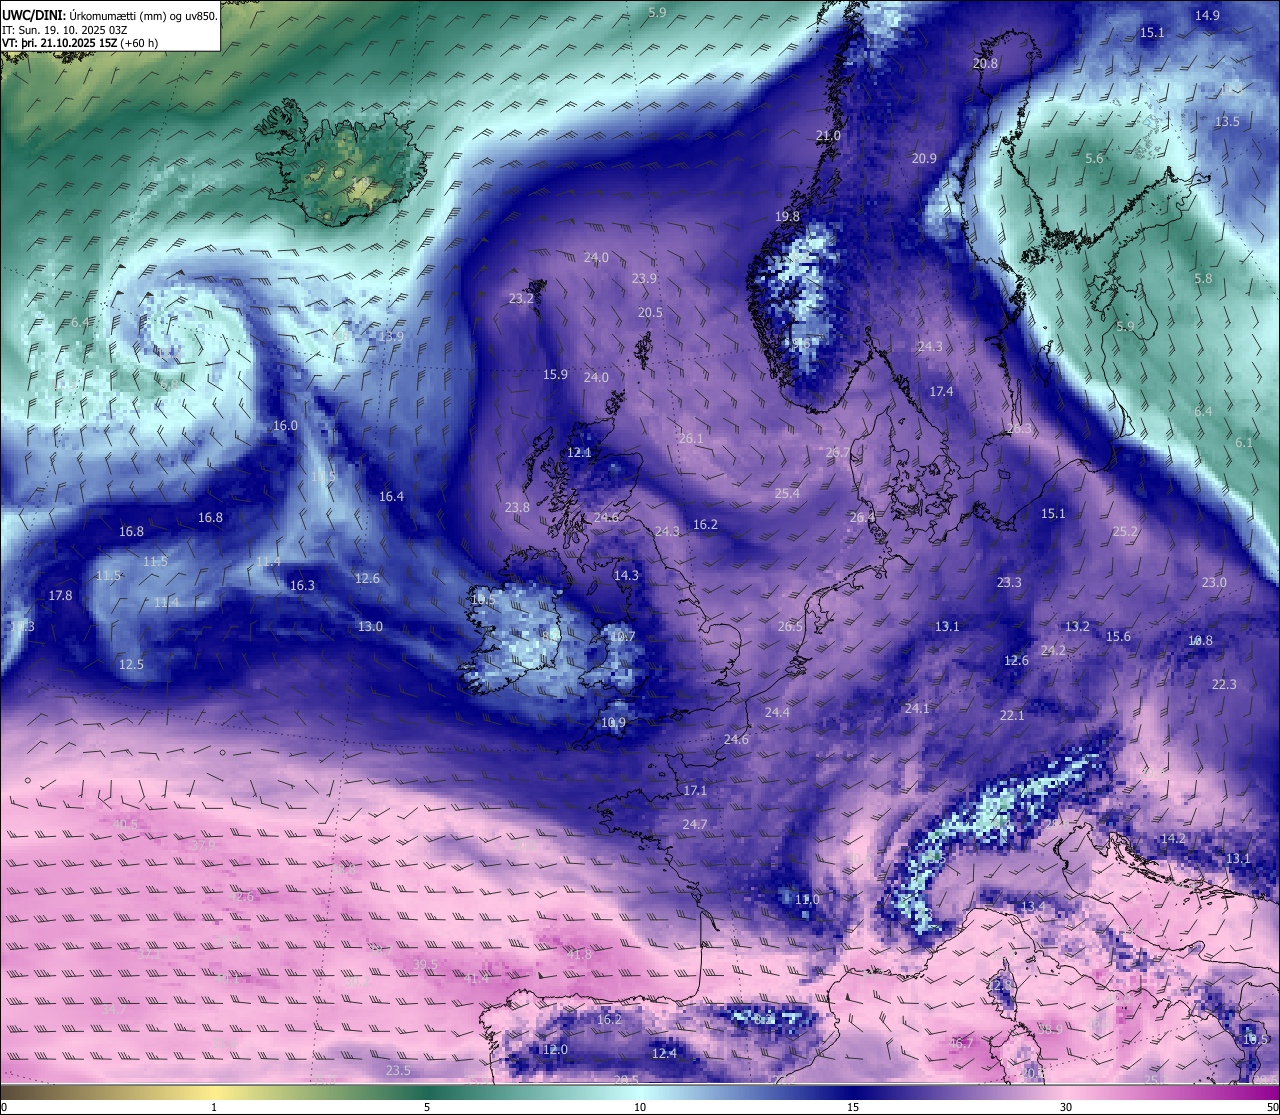Click the 24.2 value label
Viewport: 1280px width, 1115px height.
tap(1053, 650)
